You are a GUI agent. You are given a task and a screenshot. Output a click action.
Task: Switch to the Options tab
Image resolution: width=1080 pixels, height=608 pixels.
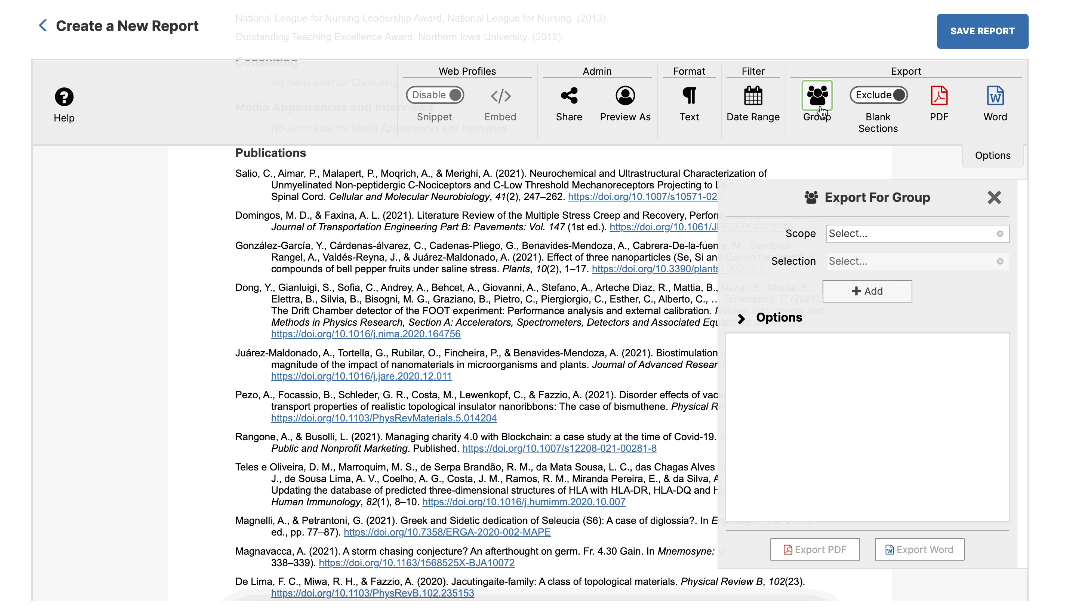(993, 156)
